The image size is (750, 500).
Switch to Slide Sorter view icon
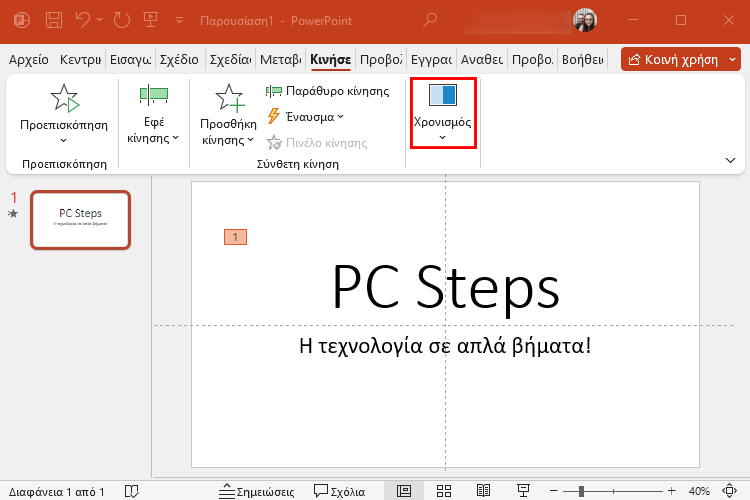[444, 491]
